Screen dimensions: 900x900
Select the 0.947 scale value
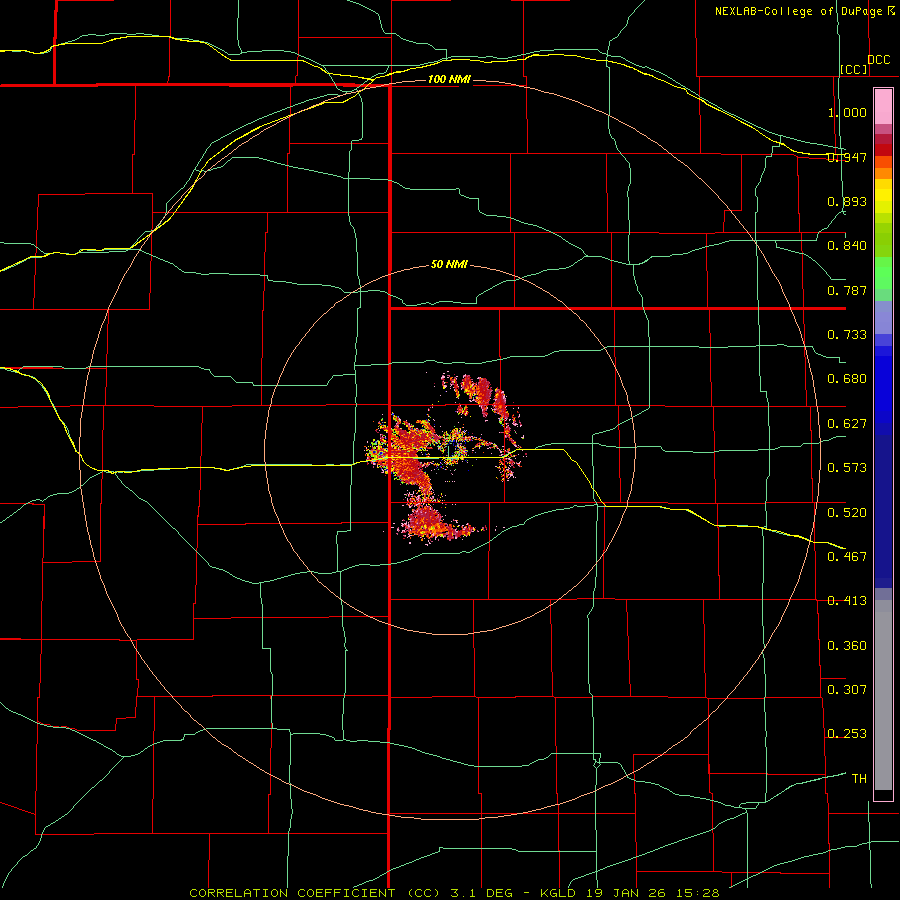[x=847, y=157]
